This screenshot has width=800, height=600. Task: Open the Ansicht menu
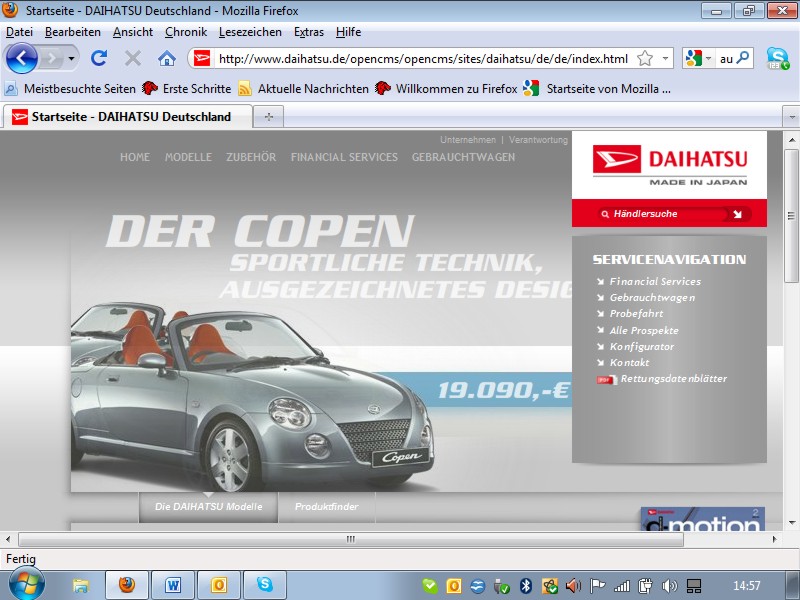point(133,32)
